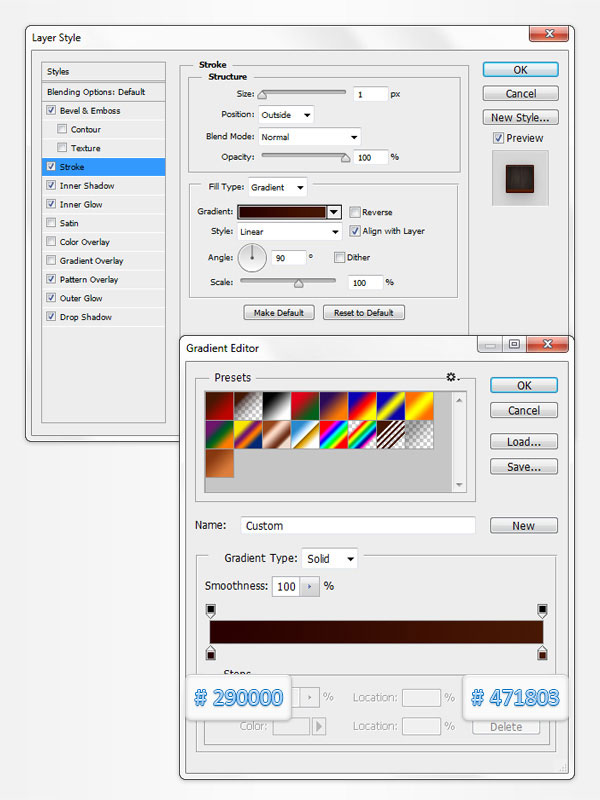
Task: Click the Smoothness value field
Action: click(x=286, y=586)
